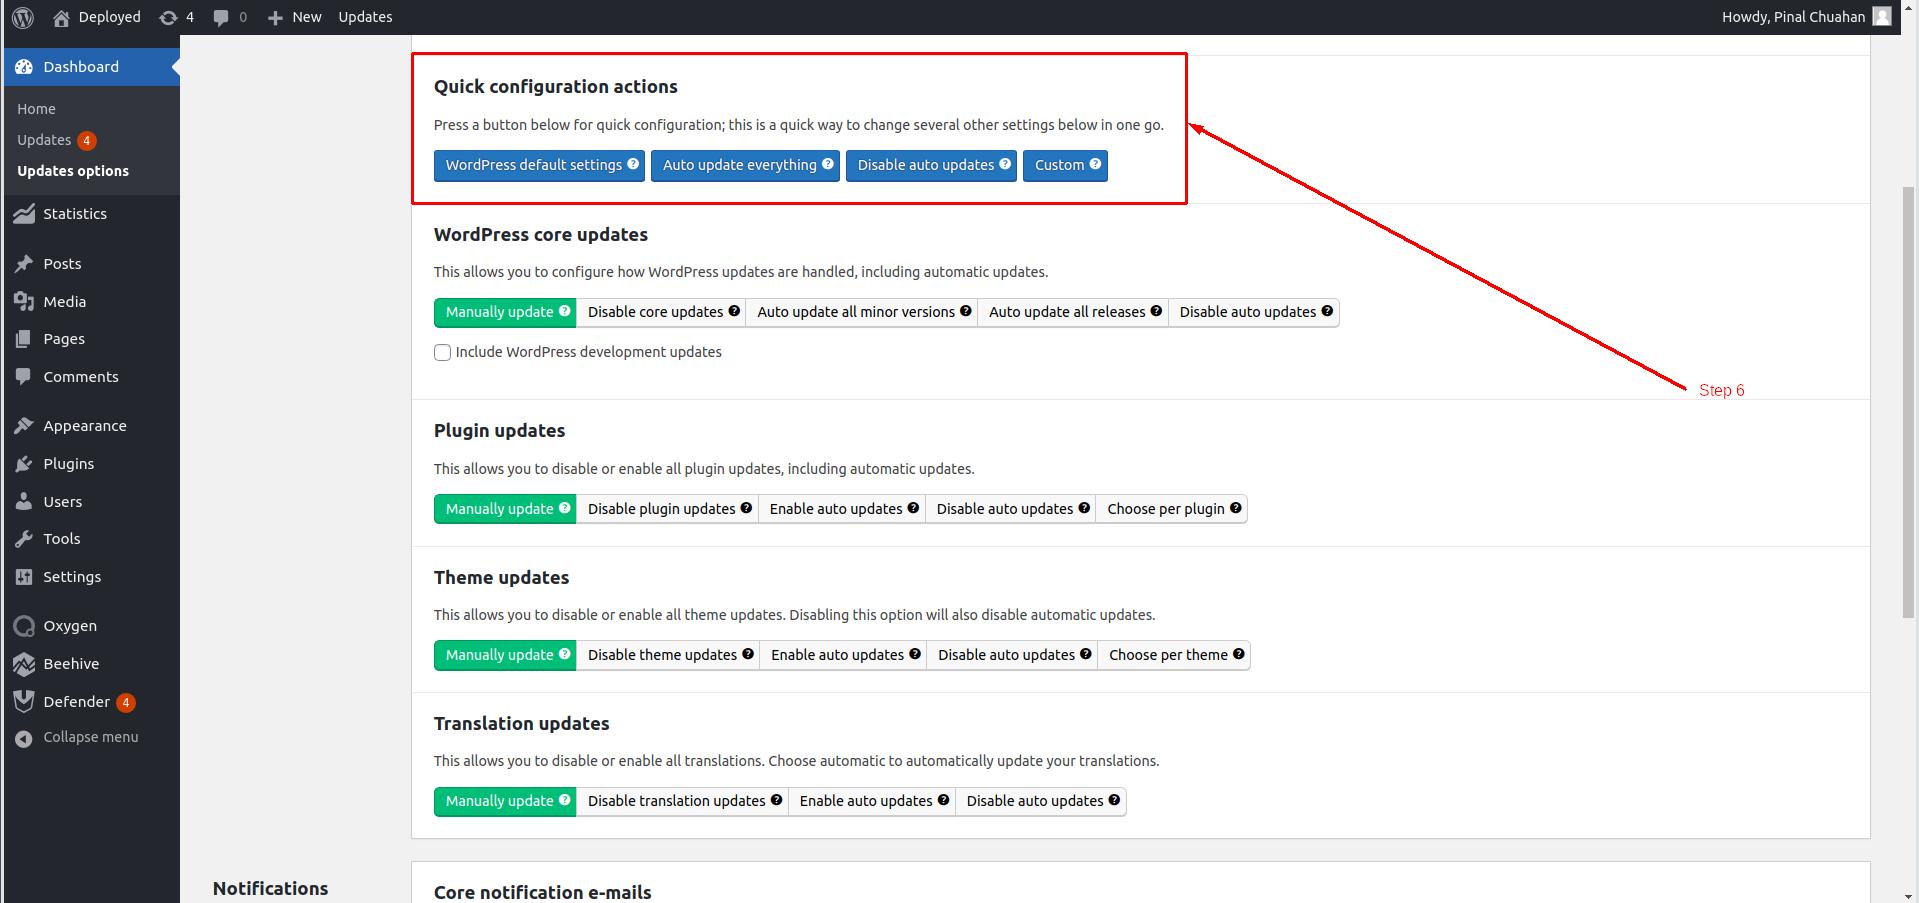The image size is (1919, 903).
Task: Click the Beehive icon in sidebar
Action: 24,664
